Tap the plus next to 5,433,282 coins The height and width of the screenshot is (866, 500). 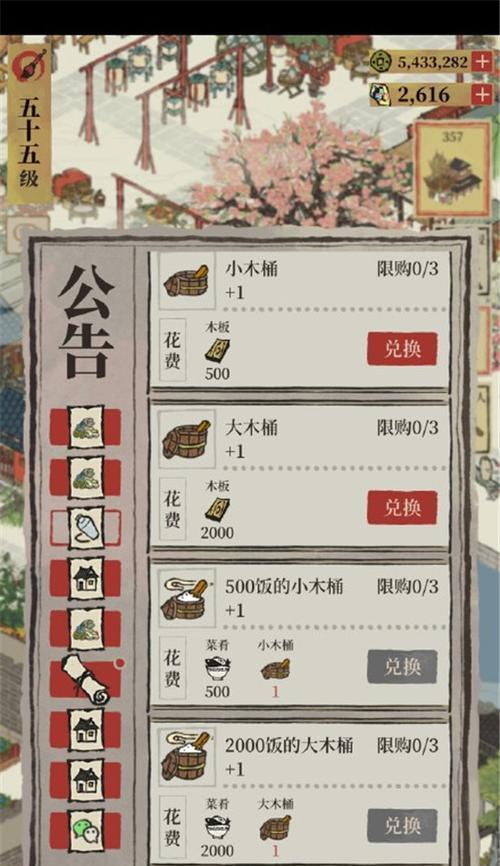coord(482,61)
